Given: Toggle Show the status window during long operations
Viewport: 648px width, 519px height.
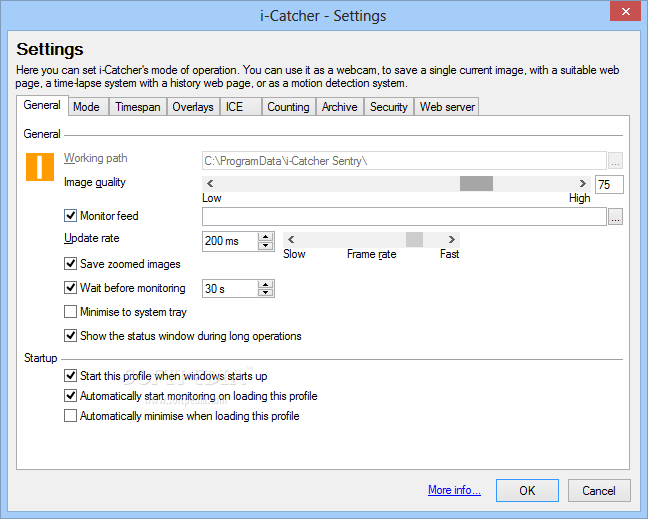Looking at the screenshot, I should (70, 336).
